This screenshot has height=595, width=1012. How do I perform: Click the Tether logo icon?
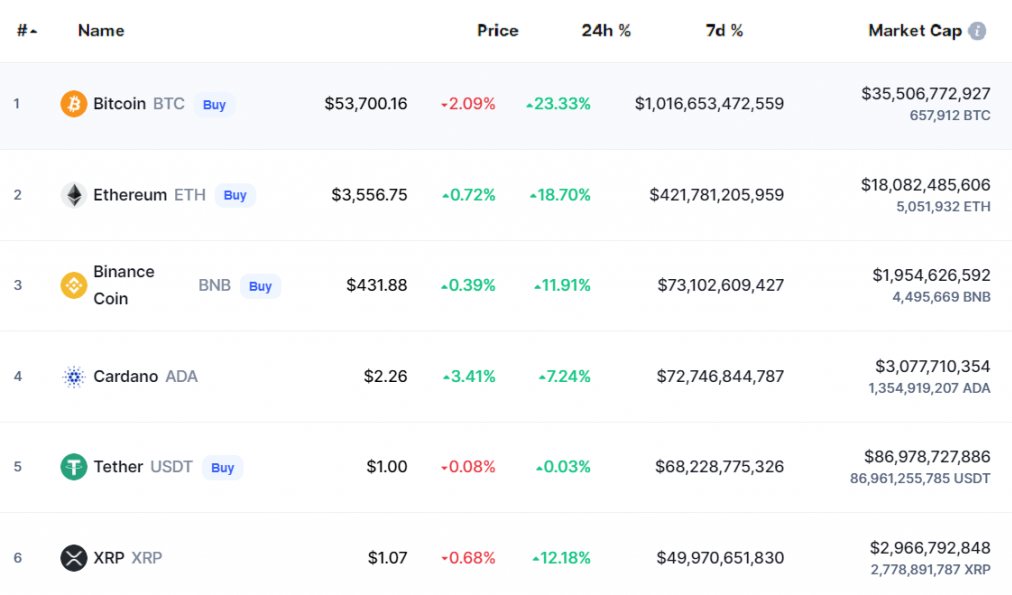tap(74, 467)
